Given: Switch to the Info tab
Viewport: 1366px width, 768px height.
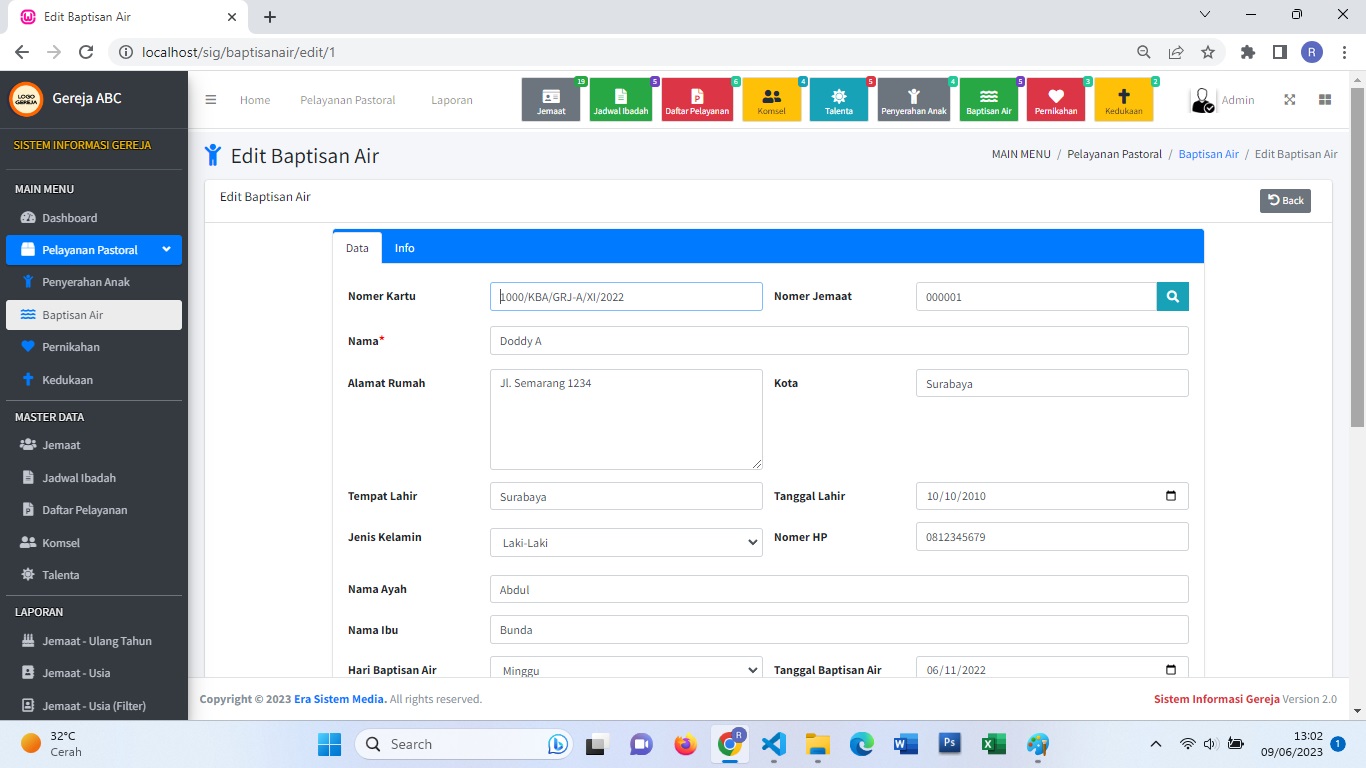Looking at the screenshot, I should 404,248.
